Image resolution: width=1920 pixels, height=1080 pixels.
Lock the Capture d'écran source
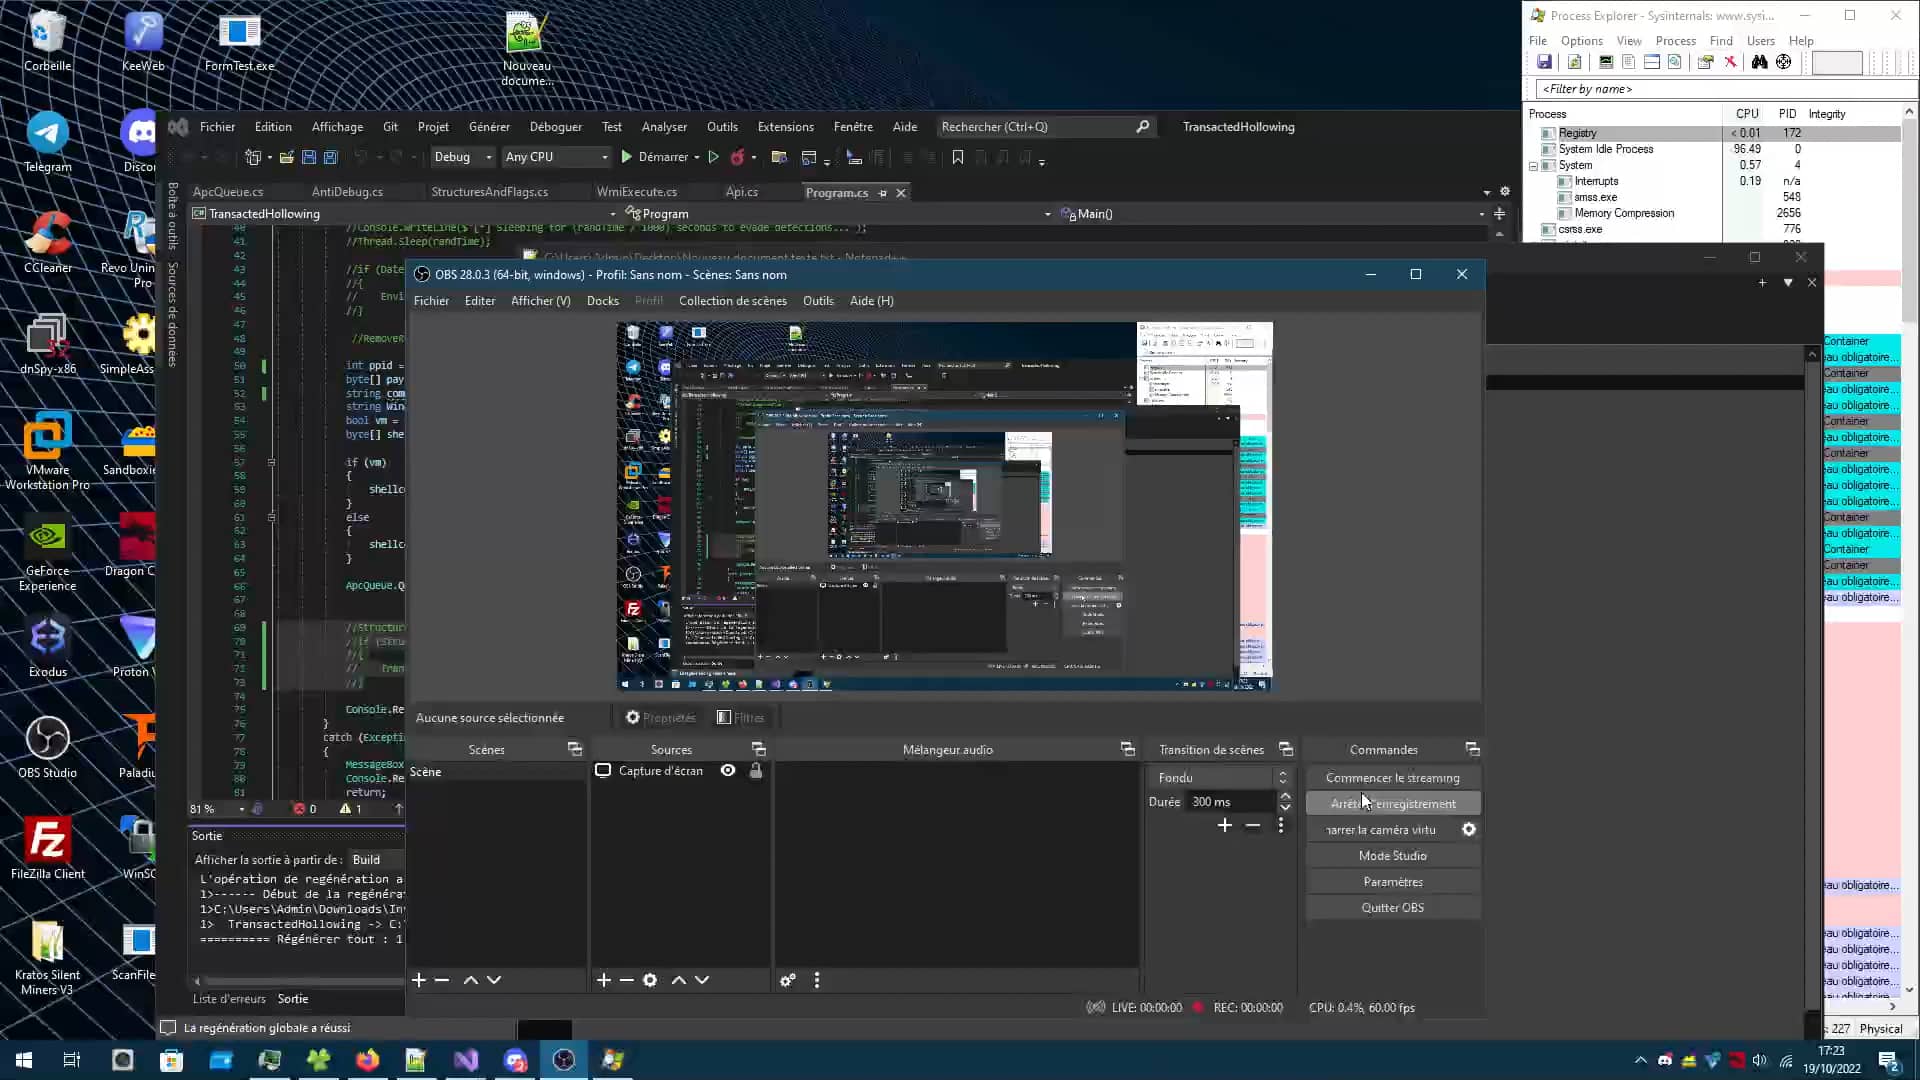tap(756, 770)
